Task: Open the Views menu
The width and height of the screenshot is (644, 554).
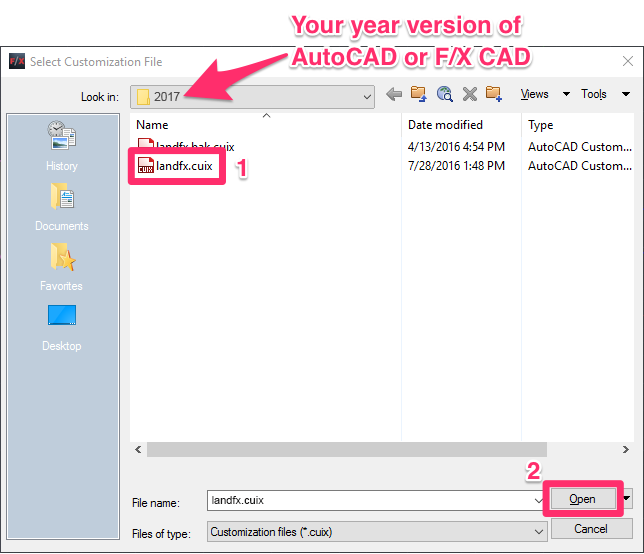Action: click(534, 94)
